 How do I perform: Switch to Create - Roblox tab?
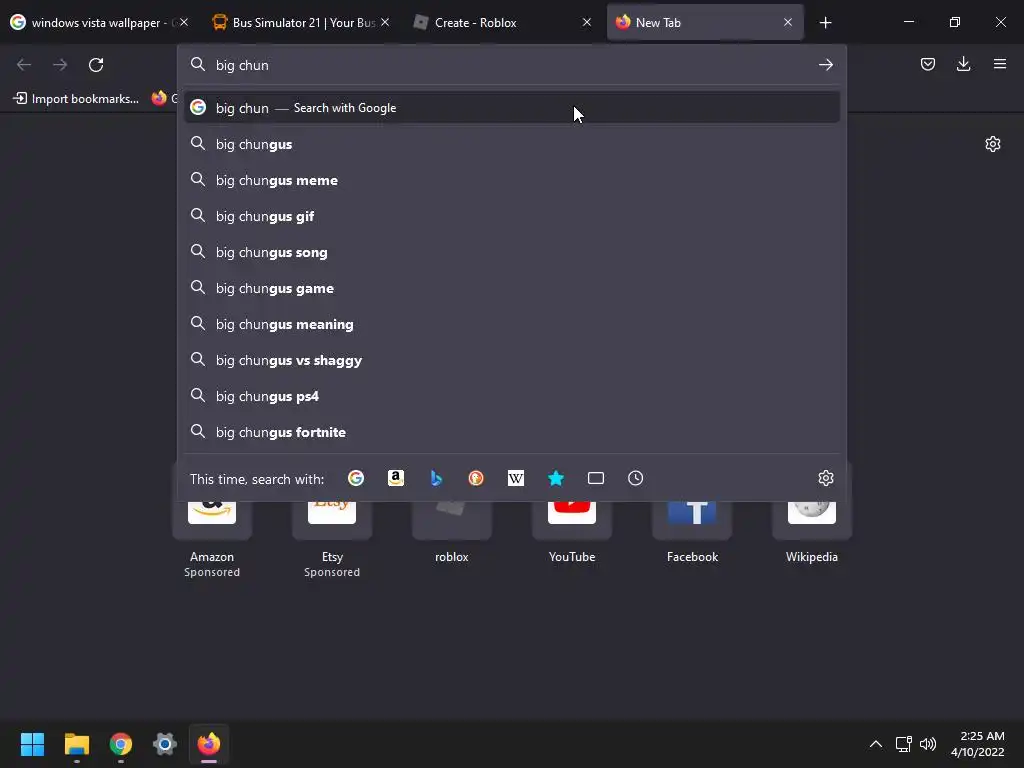(x=502, y=23)
